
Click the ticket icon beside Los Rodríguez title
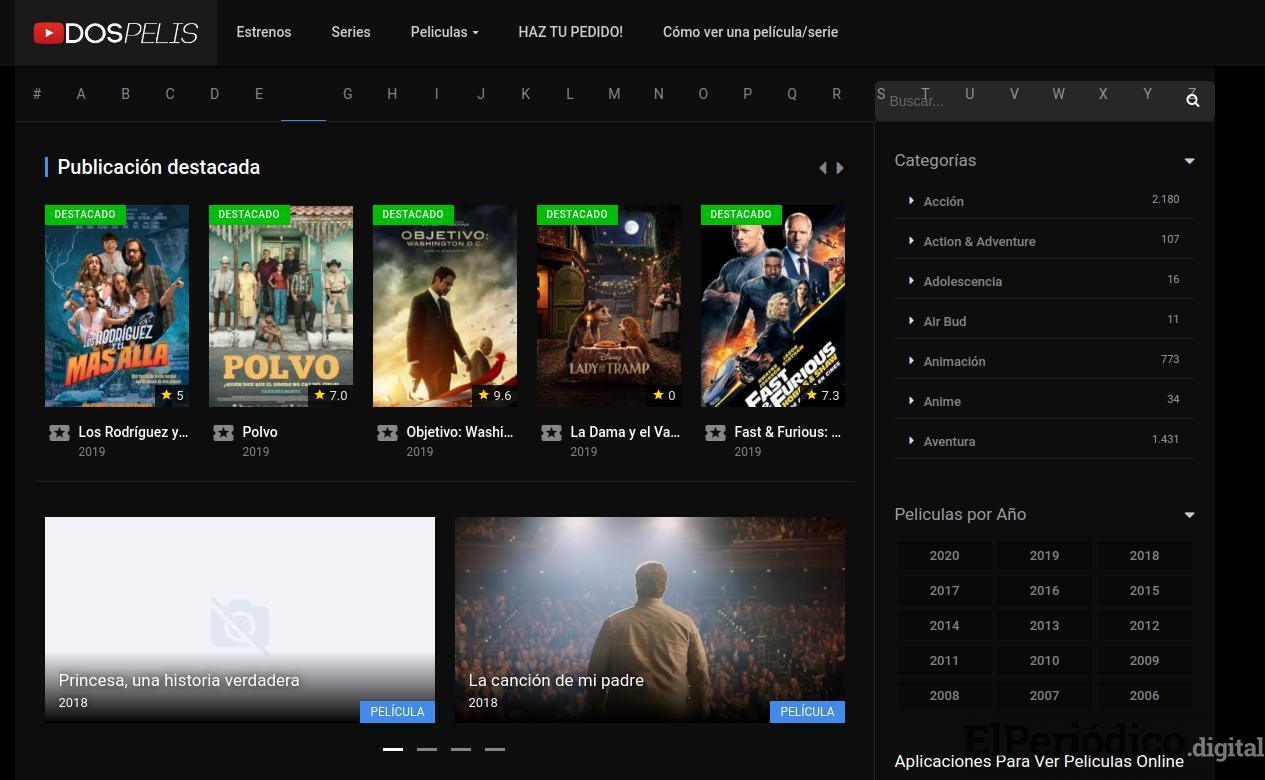coord(59,433)
